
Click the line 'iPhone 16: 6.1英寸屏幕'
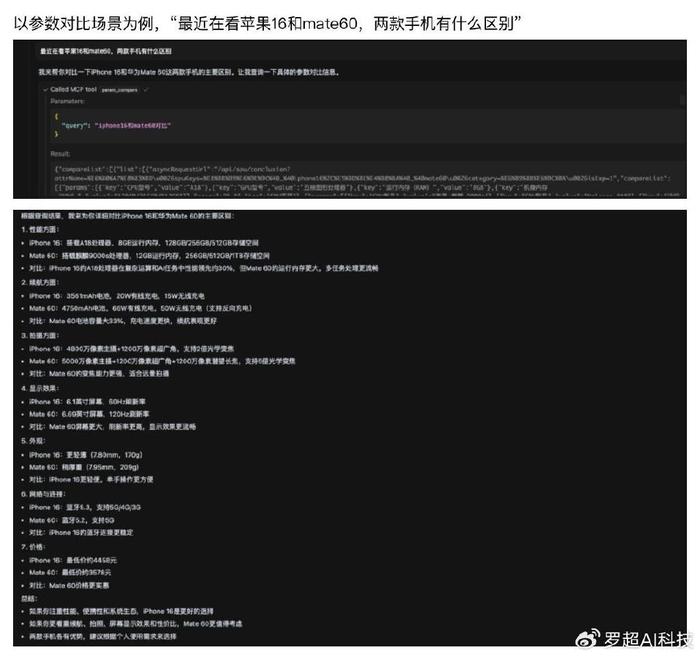(x=88, y=402)
